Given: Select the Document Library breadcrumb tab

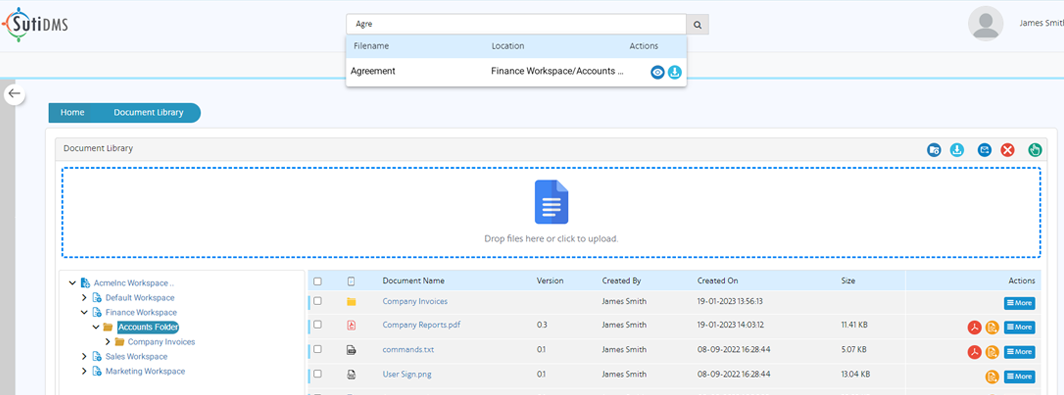Looking at the screenshot, I should coord(148,113).
